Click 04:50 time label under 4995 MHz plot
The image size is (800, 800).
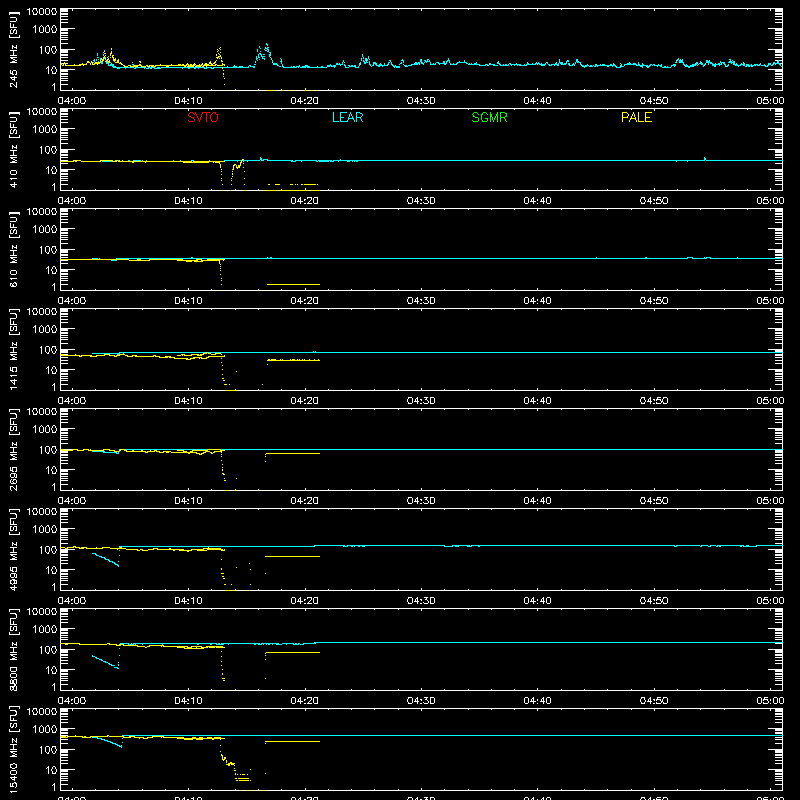(x=654, y=601)
